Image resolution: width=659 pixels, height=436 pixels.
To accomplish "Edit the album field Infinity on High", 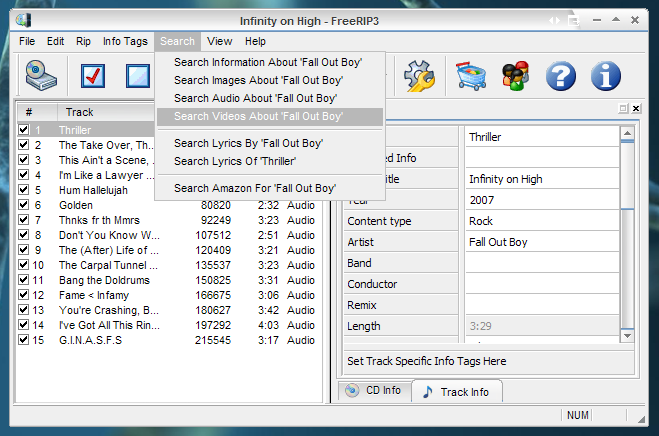I will coord(542,179).
